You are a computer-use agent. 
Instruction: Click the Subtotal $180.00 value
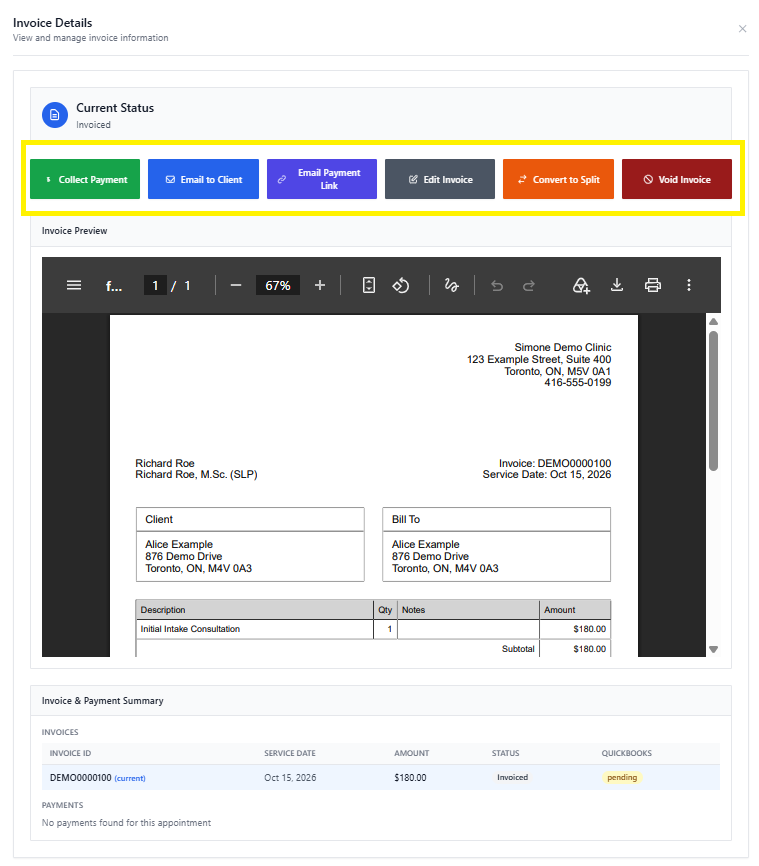tap(589, 649)
